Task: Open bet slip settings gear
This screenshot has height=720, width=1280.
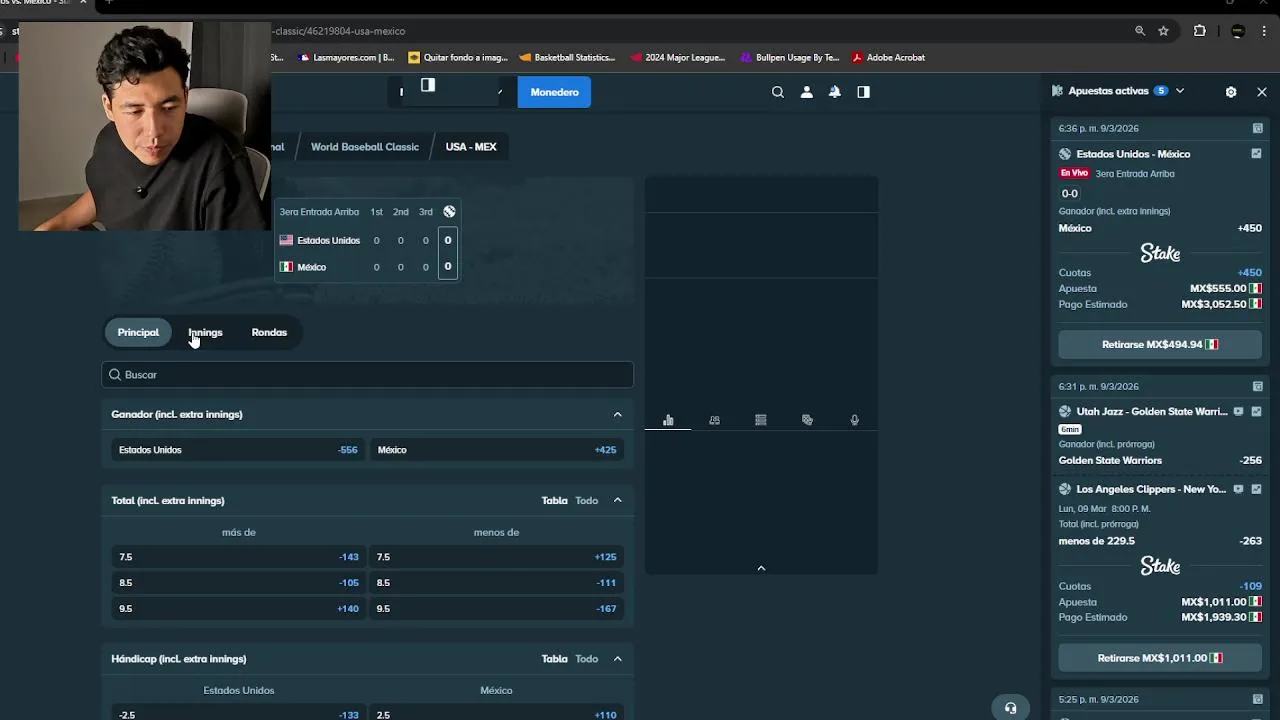Action: [1231, 92]
